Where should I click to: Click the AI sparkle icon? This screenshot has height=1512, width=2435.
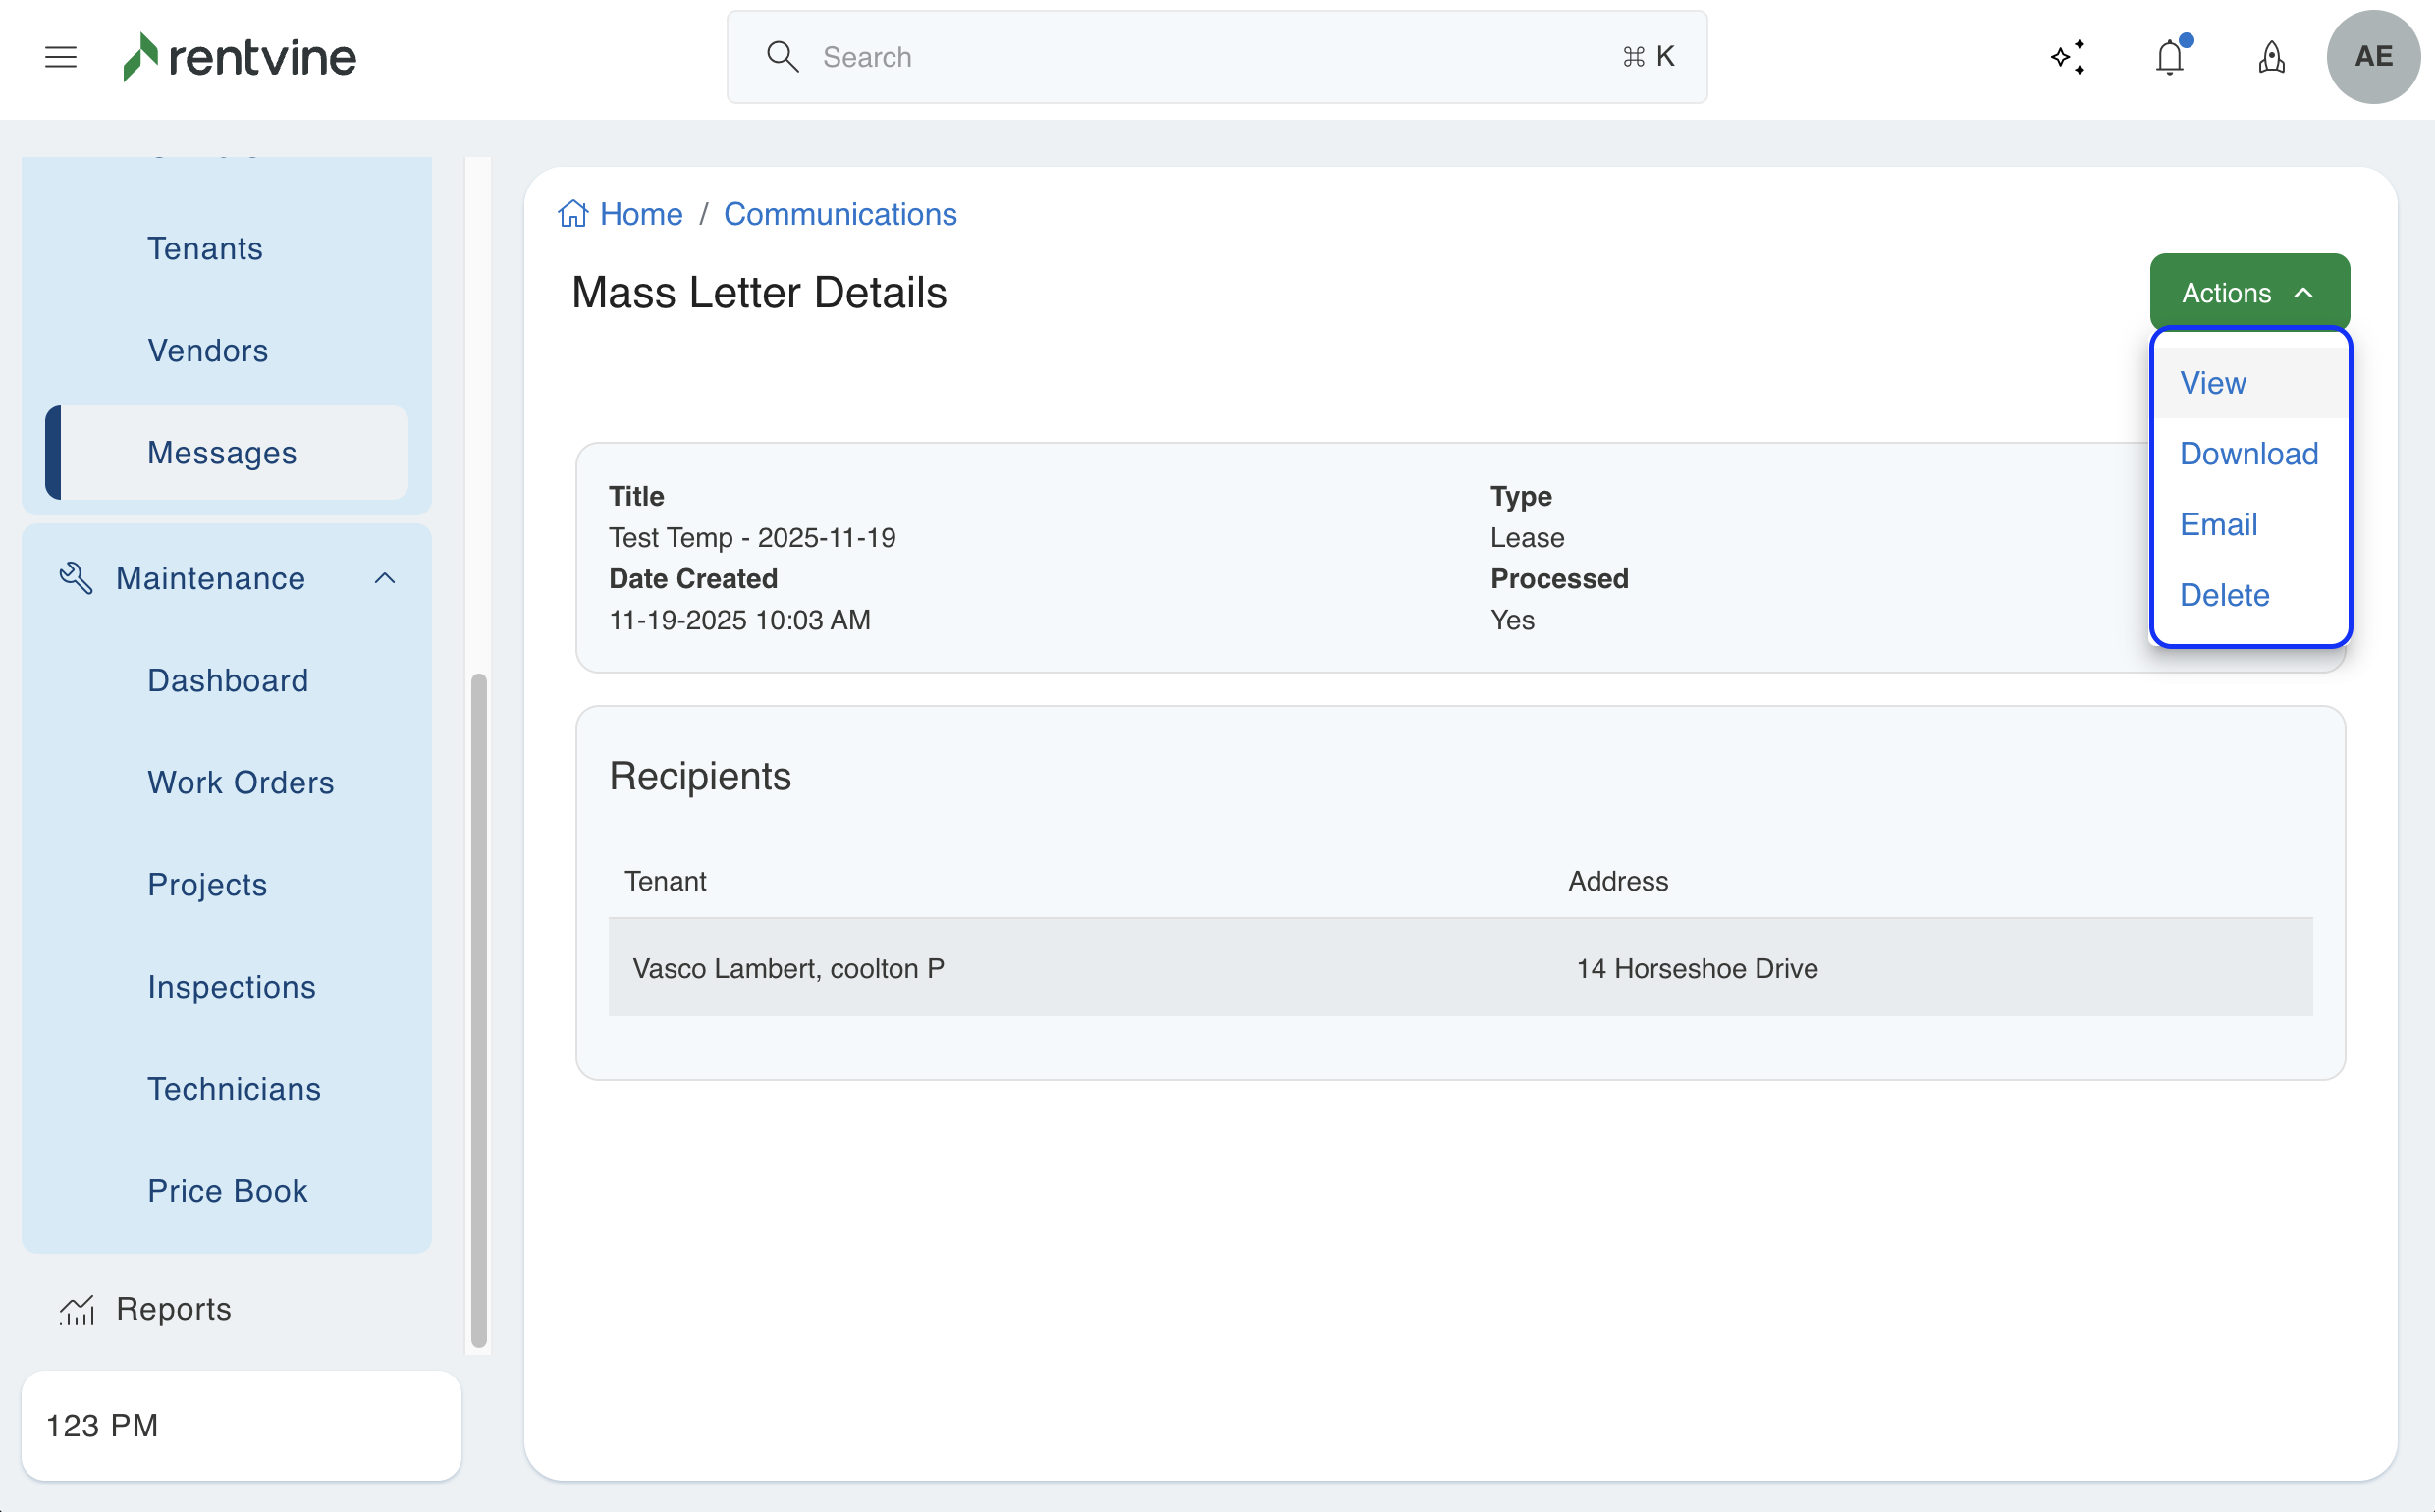(2067, 57)
